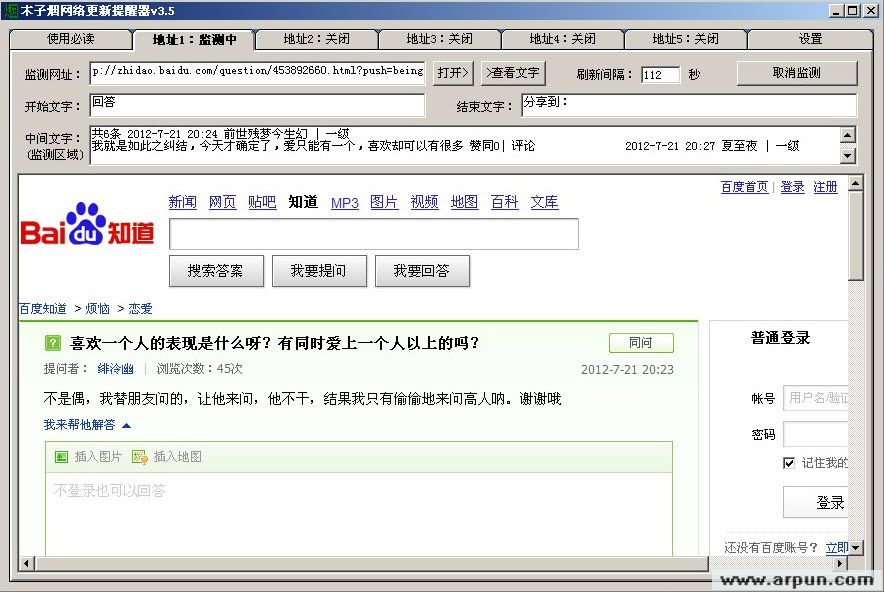Click the insert map icon (插入地图)

click(x=140, y=457)
